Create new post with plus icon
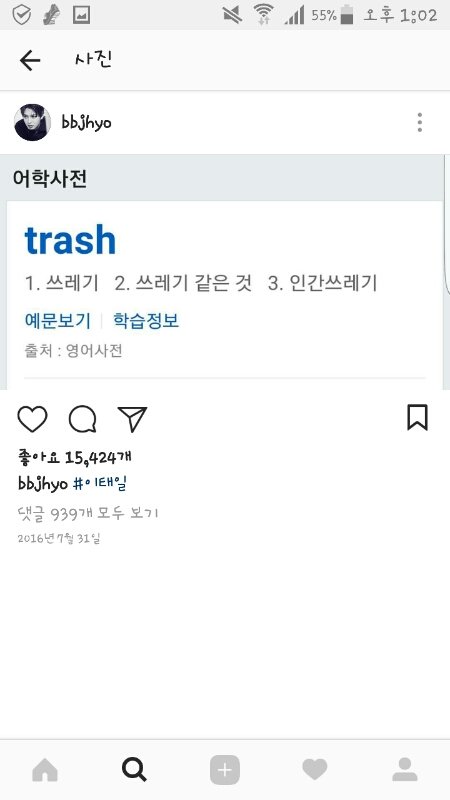Image resolution: width=450 pixels, height=800 pixels. coord(224,769)
